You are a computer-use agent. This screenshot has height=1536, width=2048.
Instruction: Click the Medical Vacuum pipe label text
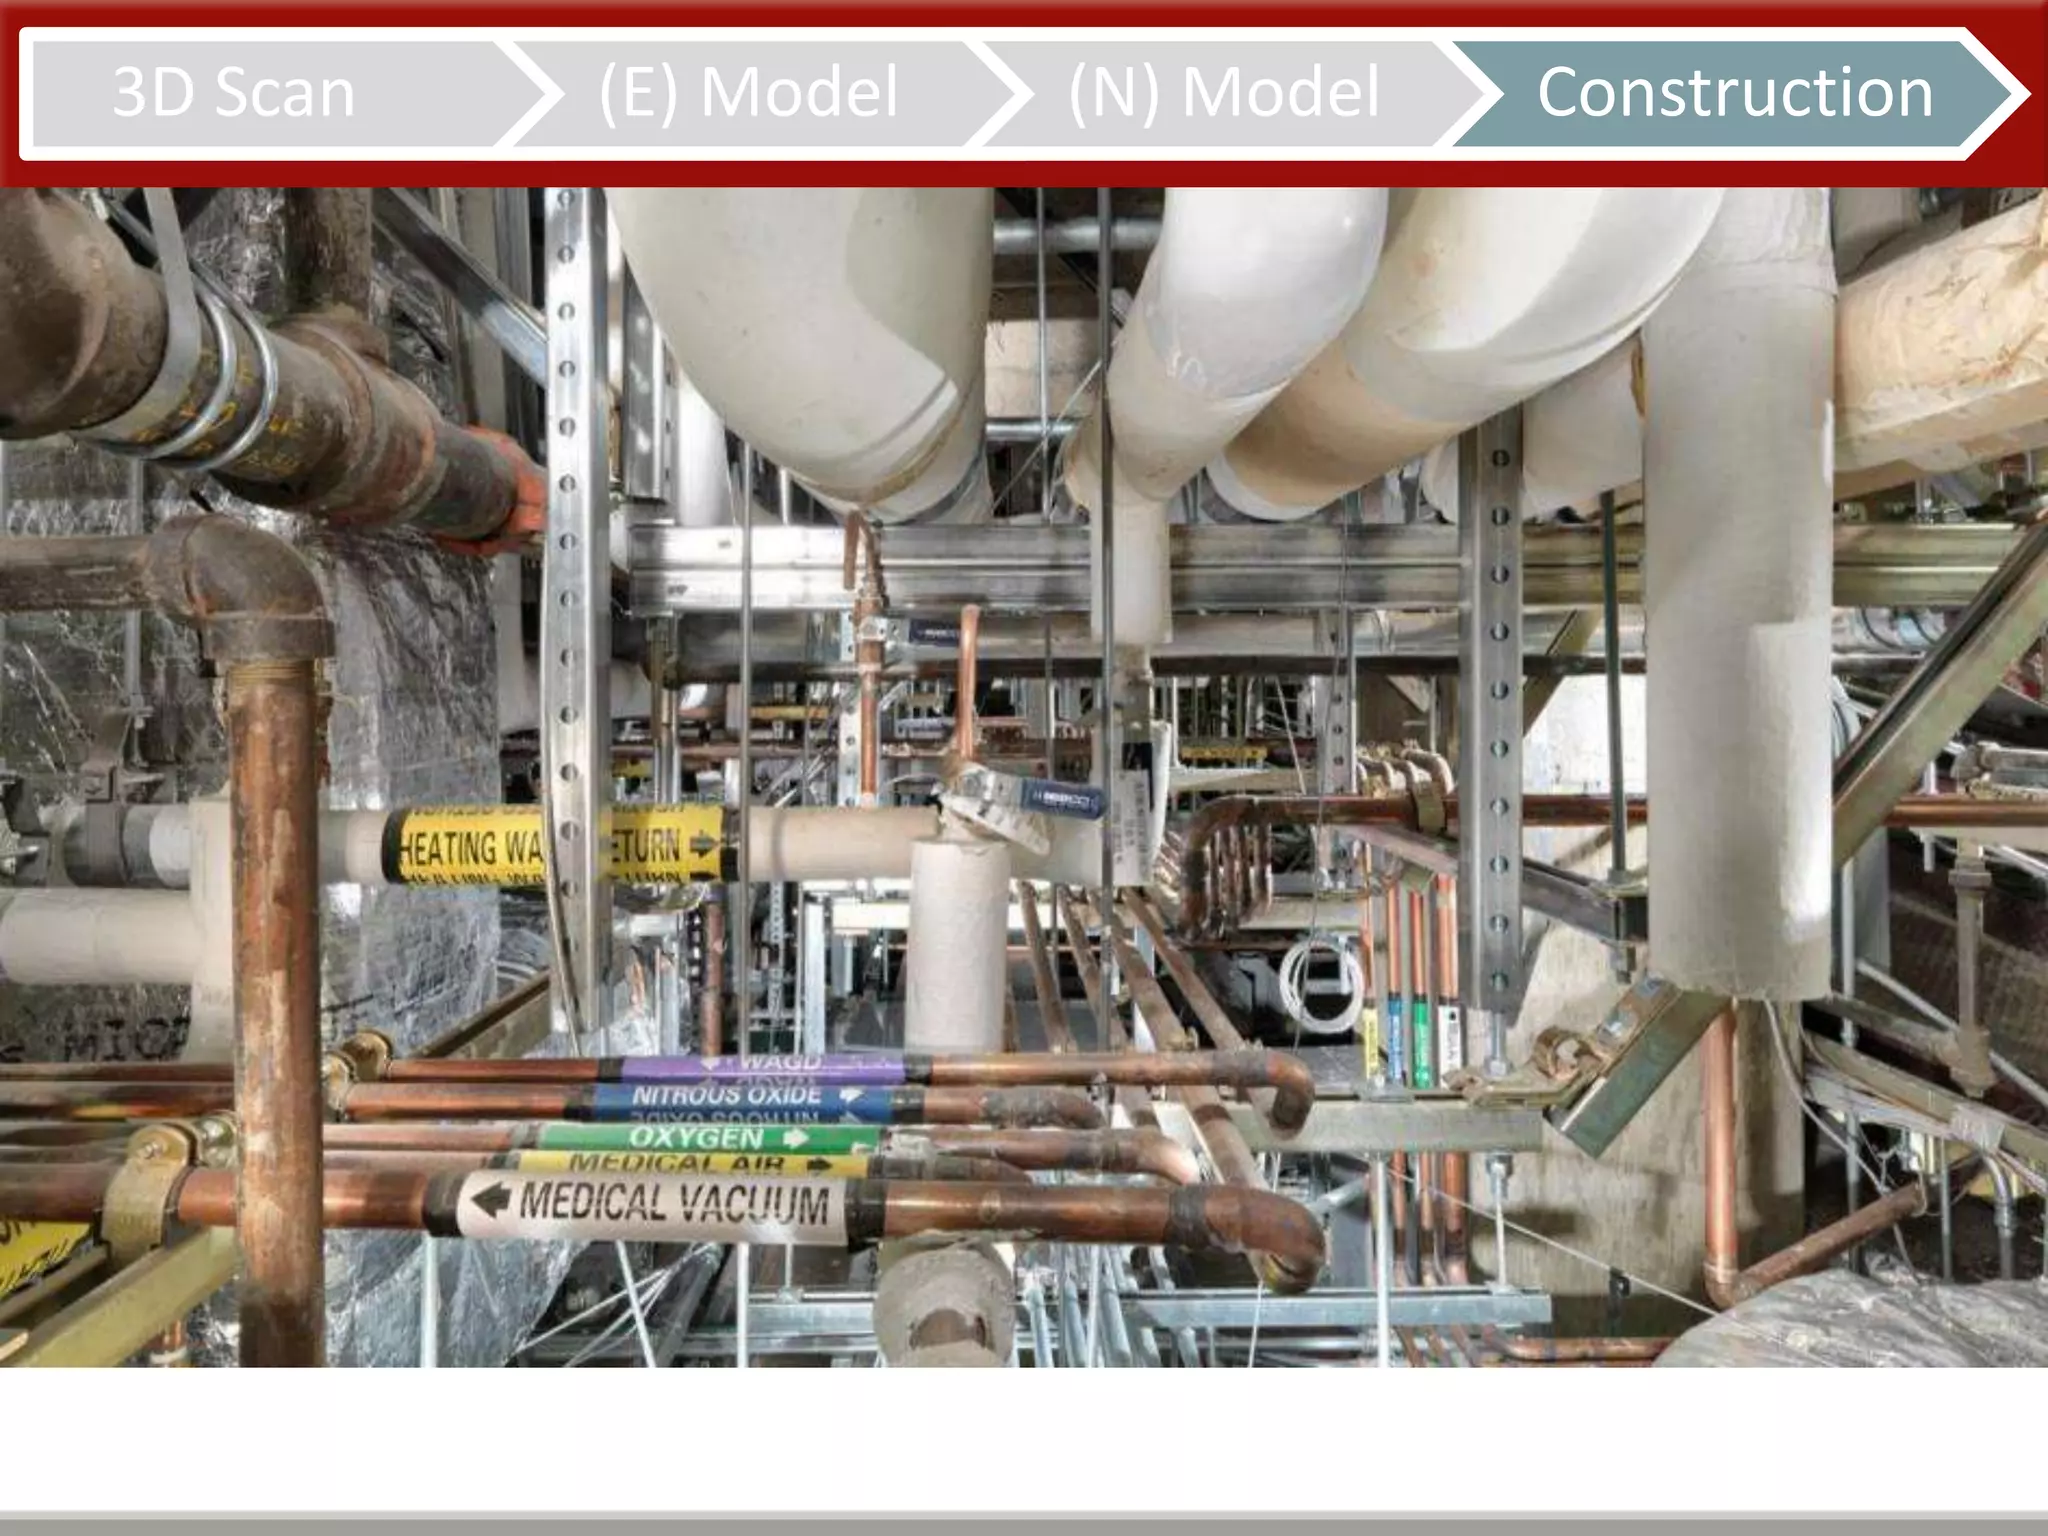[675, 1203]
